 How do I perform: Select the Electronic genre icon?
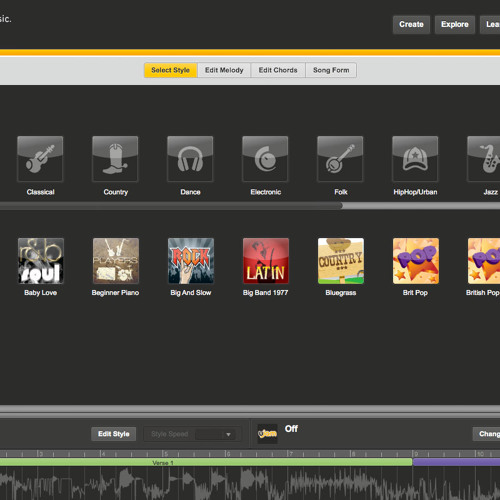click(265, 159)
